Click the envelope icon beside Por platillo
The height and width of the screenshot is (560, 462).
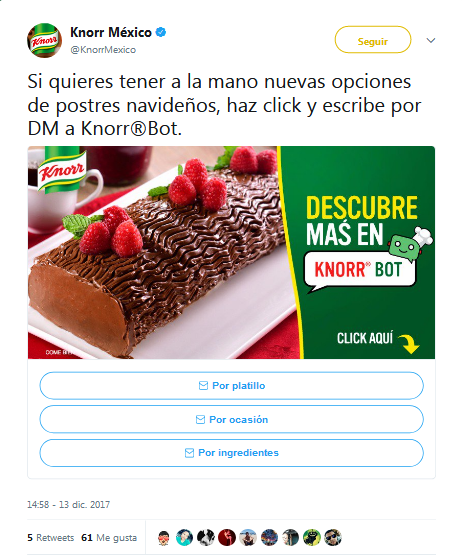pyautogui.click(x=203, y=386)
